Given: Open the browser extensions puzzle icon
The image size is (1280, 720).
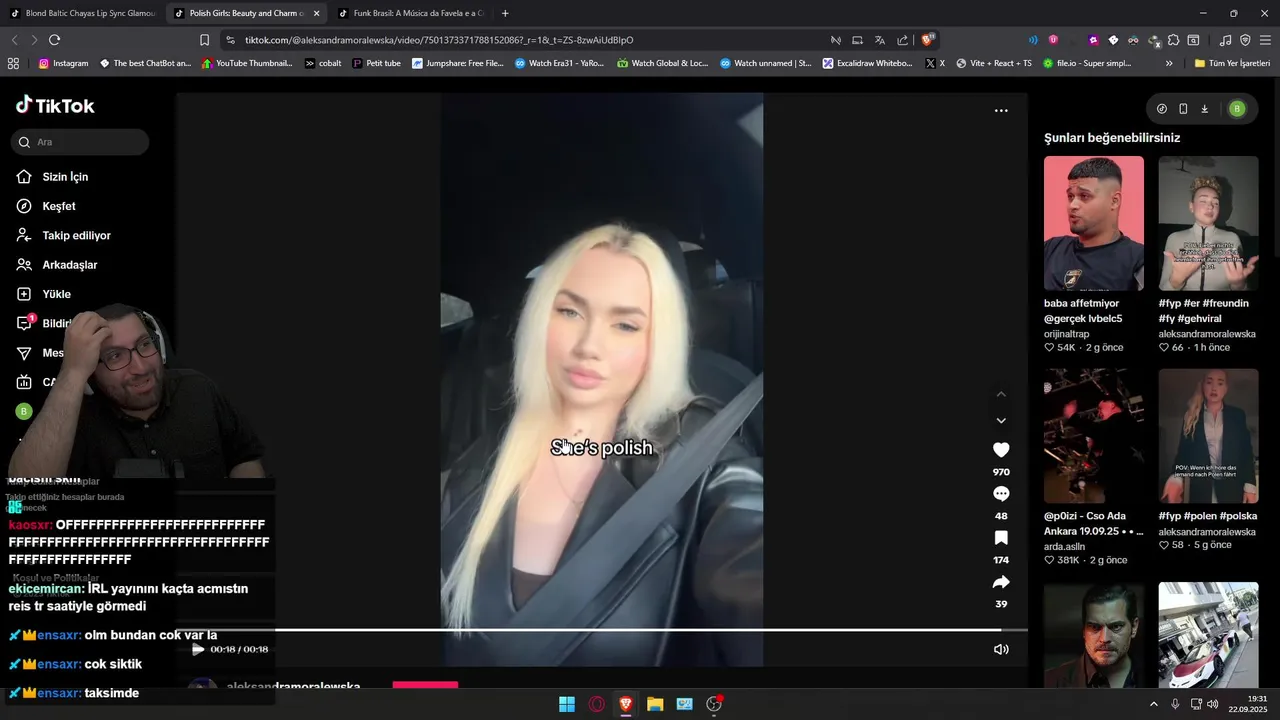Looking at the screenshot, I should (x=1174, y=40).
